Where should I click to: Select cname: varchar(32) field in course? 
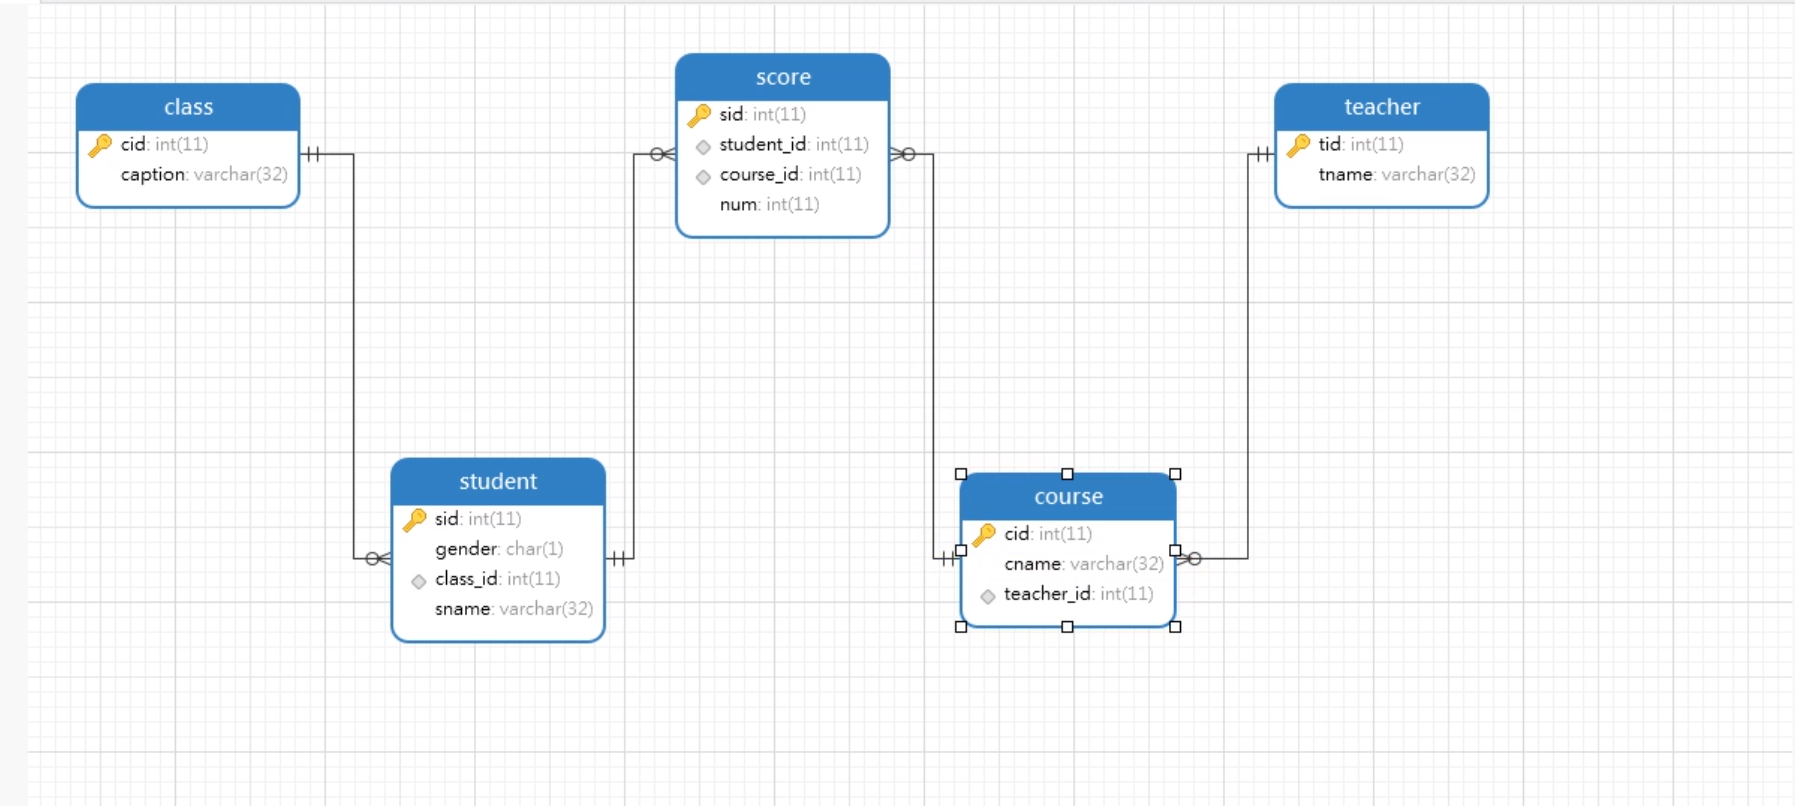pos(1084,564)
